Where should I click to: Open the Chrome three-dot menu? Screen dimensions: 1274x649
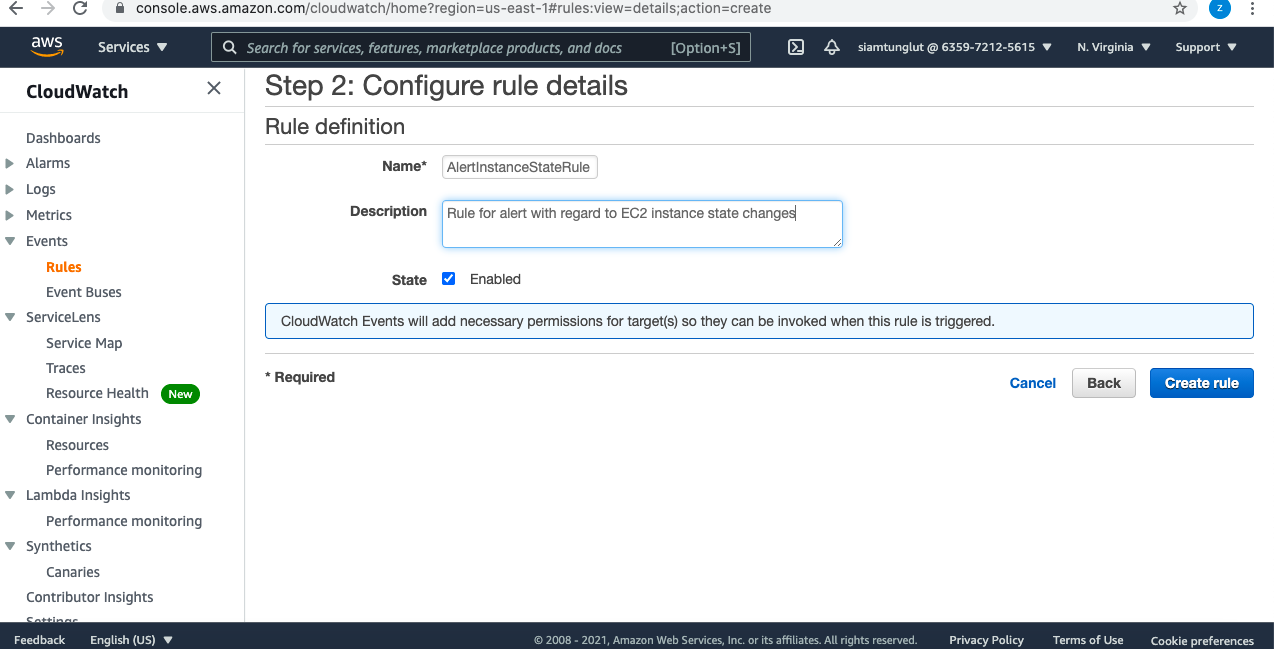tap(1253, 8)
